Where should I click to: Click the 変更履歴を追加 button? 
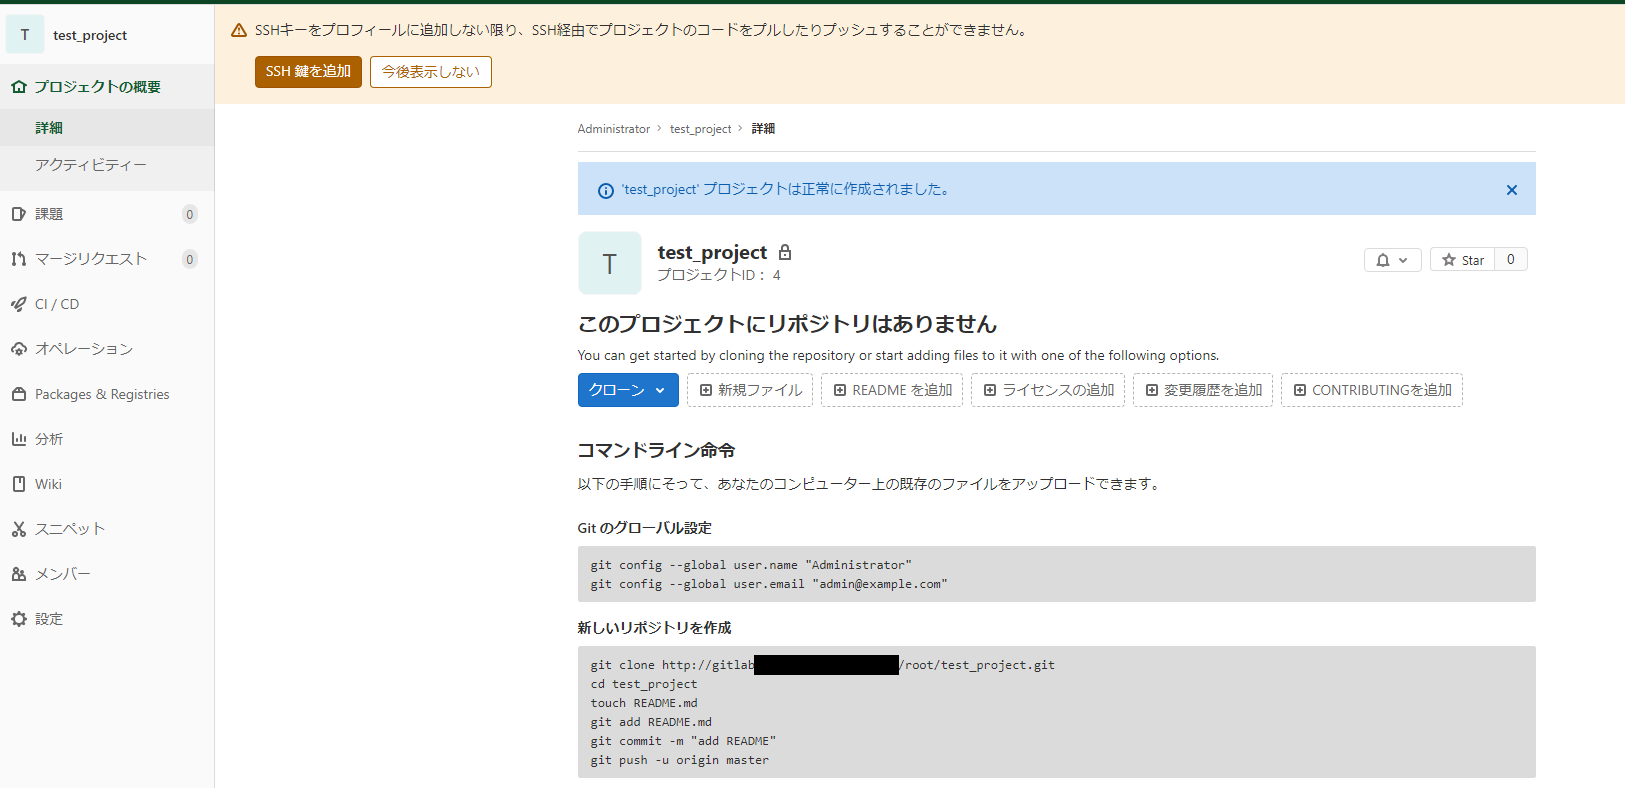1203,390
